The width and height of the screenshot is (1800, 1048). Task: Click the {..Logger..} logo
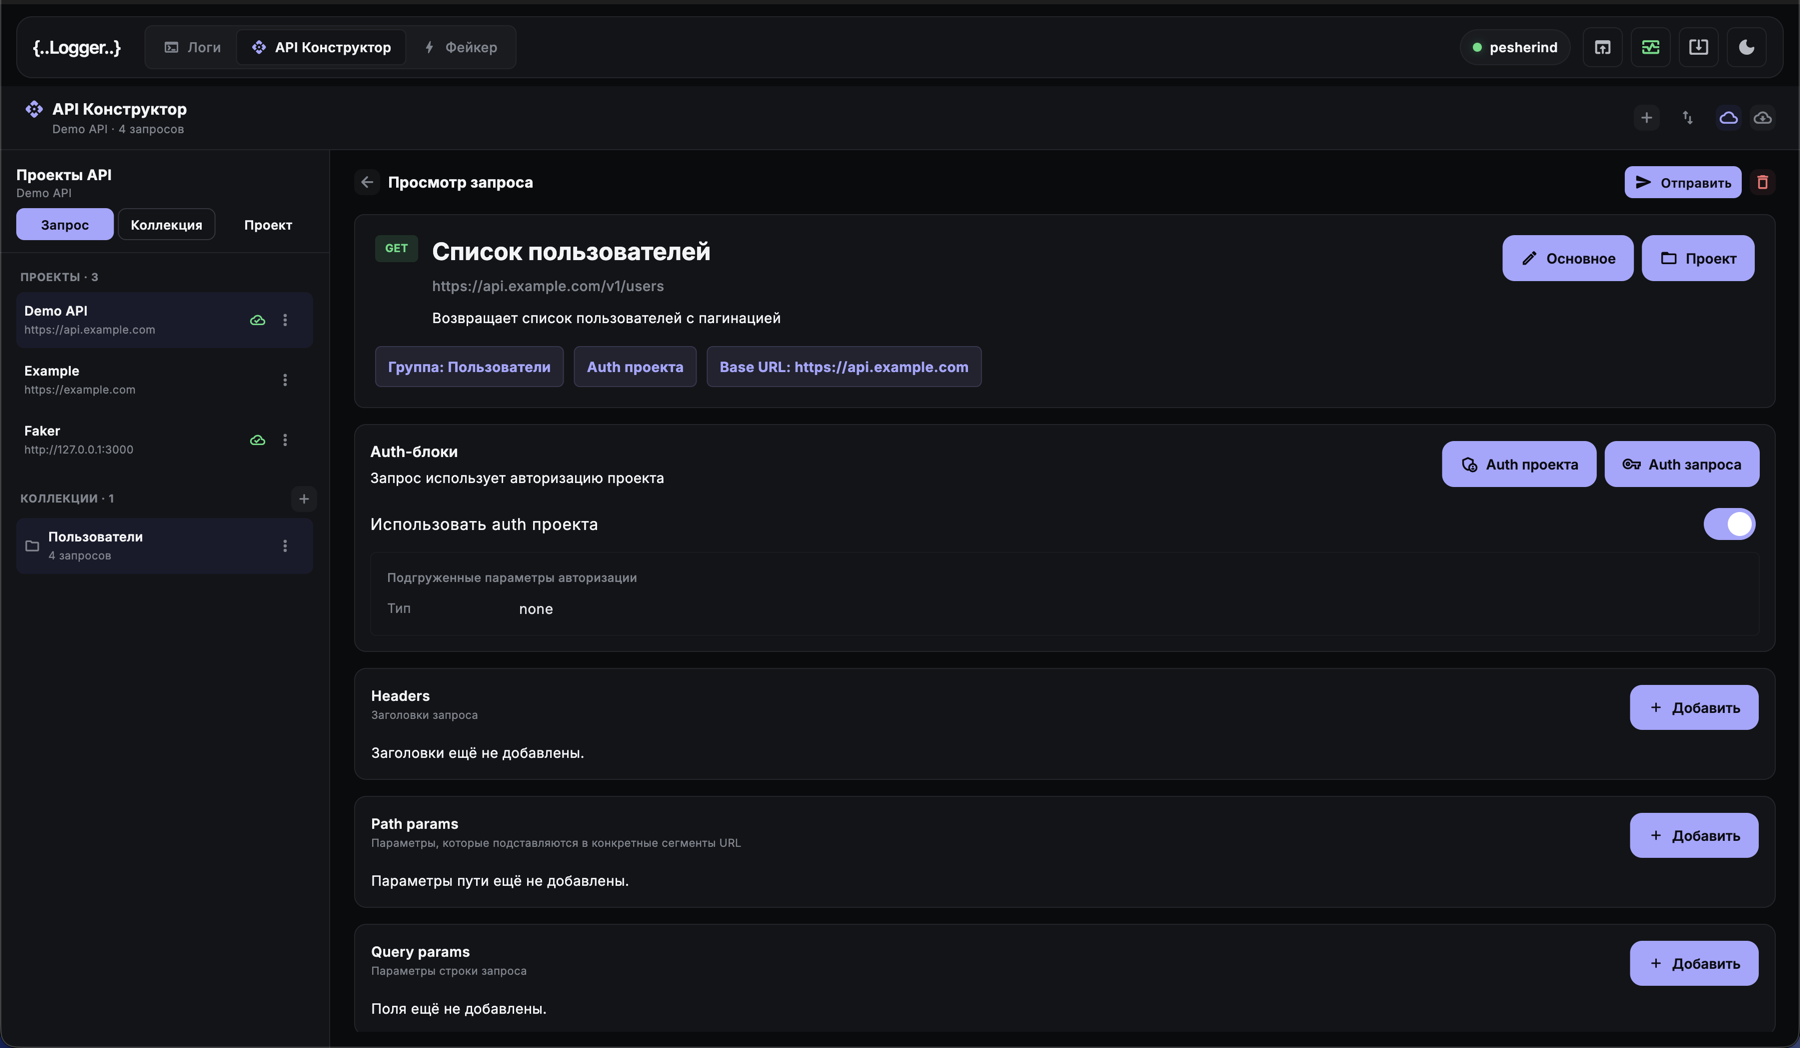[77, 47]
